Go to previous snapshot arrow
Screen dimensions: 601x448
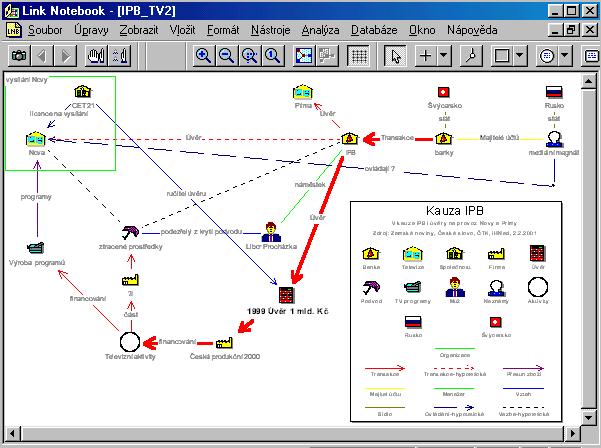point(42,56)
